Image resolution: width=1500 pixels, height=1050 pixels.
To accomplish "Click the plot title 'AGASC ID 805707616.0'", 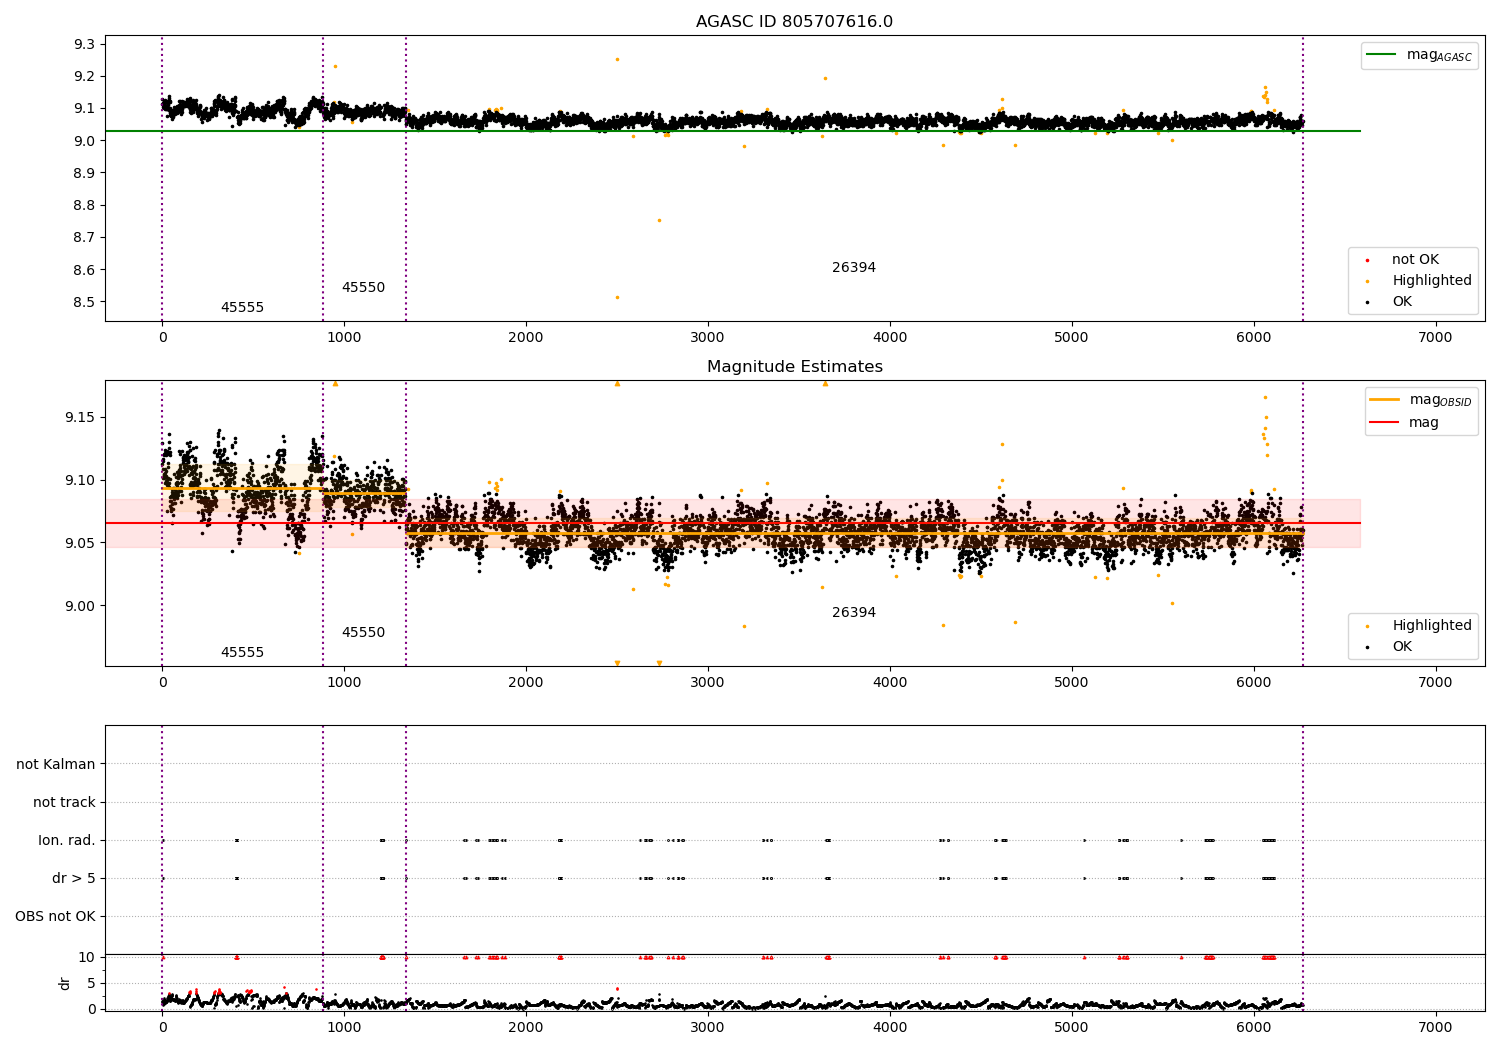I will pyautogui.click(x=794, y=22).
